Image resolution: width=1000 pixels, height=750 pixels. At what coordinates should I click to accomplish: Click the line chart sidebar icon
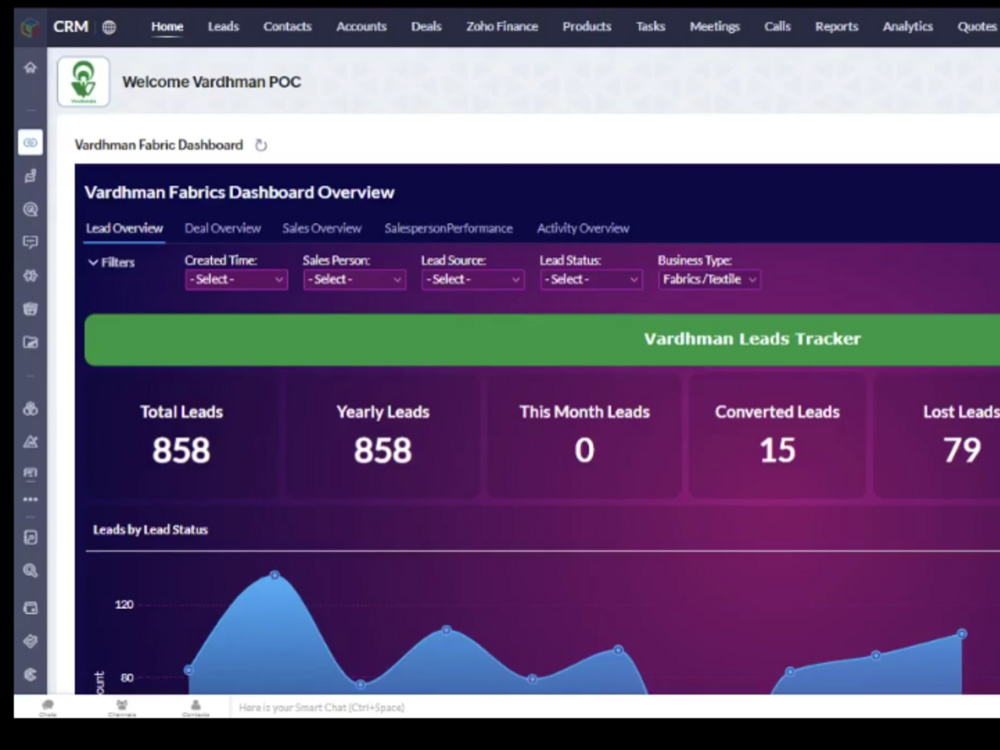(30, 441)
